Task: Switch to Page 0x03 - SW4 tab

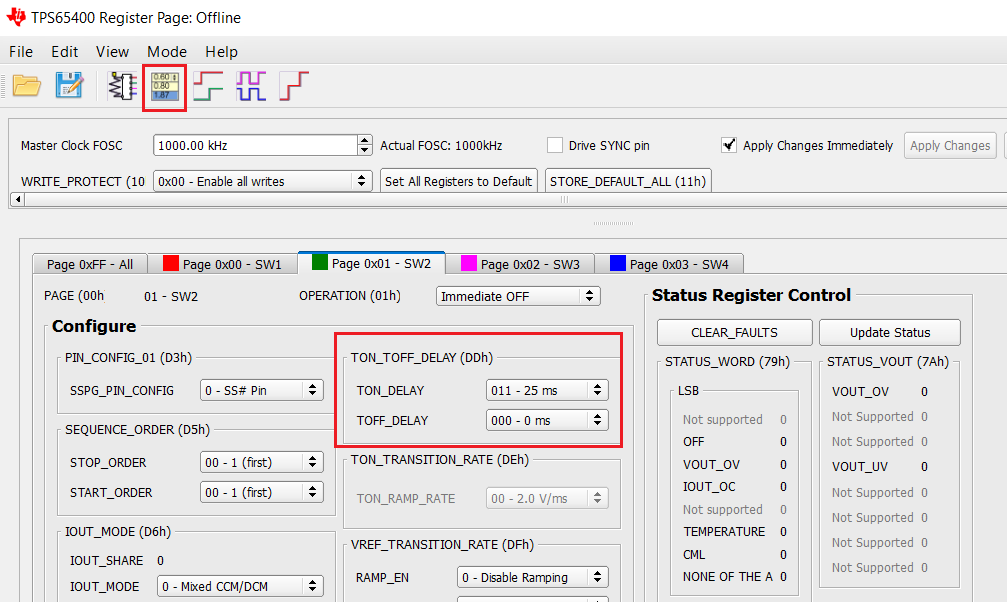Action: point(669,264)
